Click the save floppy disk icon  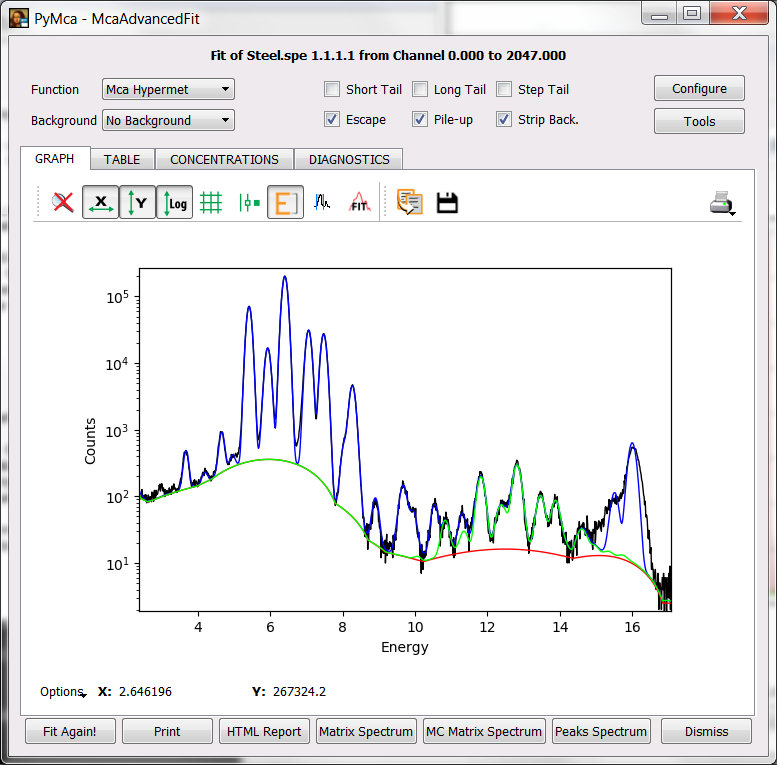447,202
